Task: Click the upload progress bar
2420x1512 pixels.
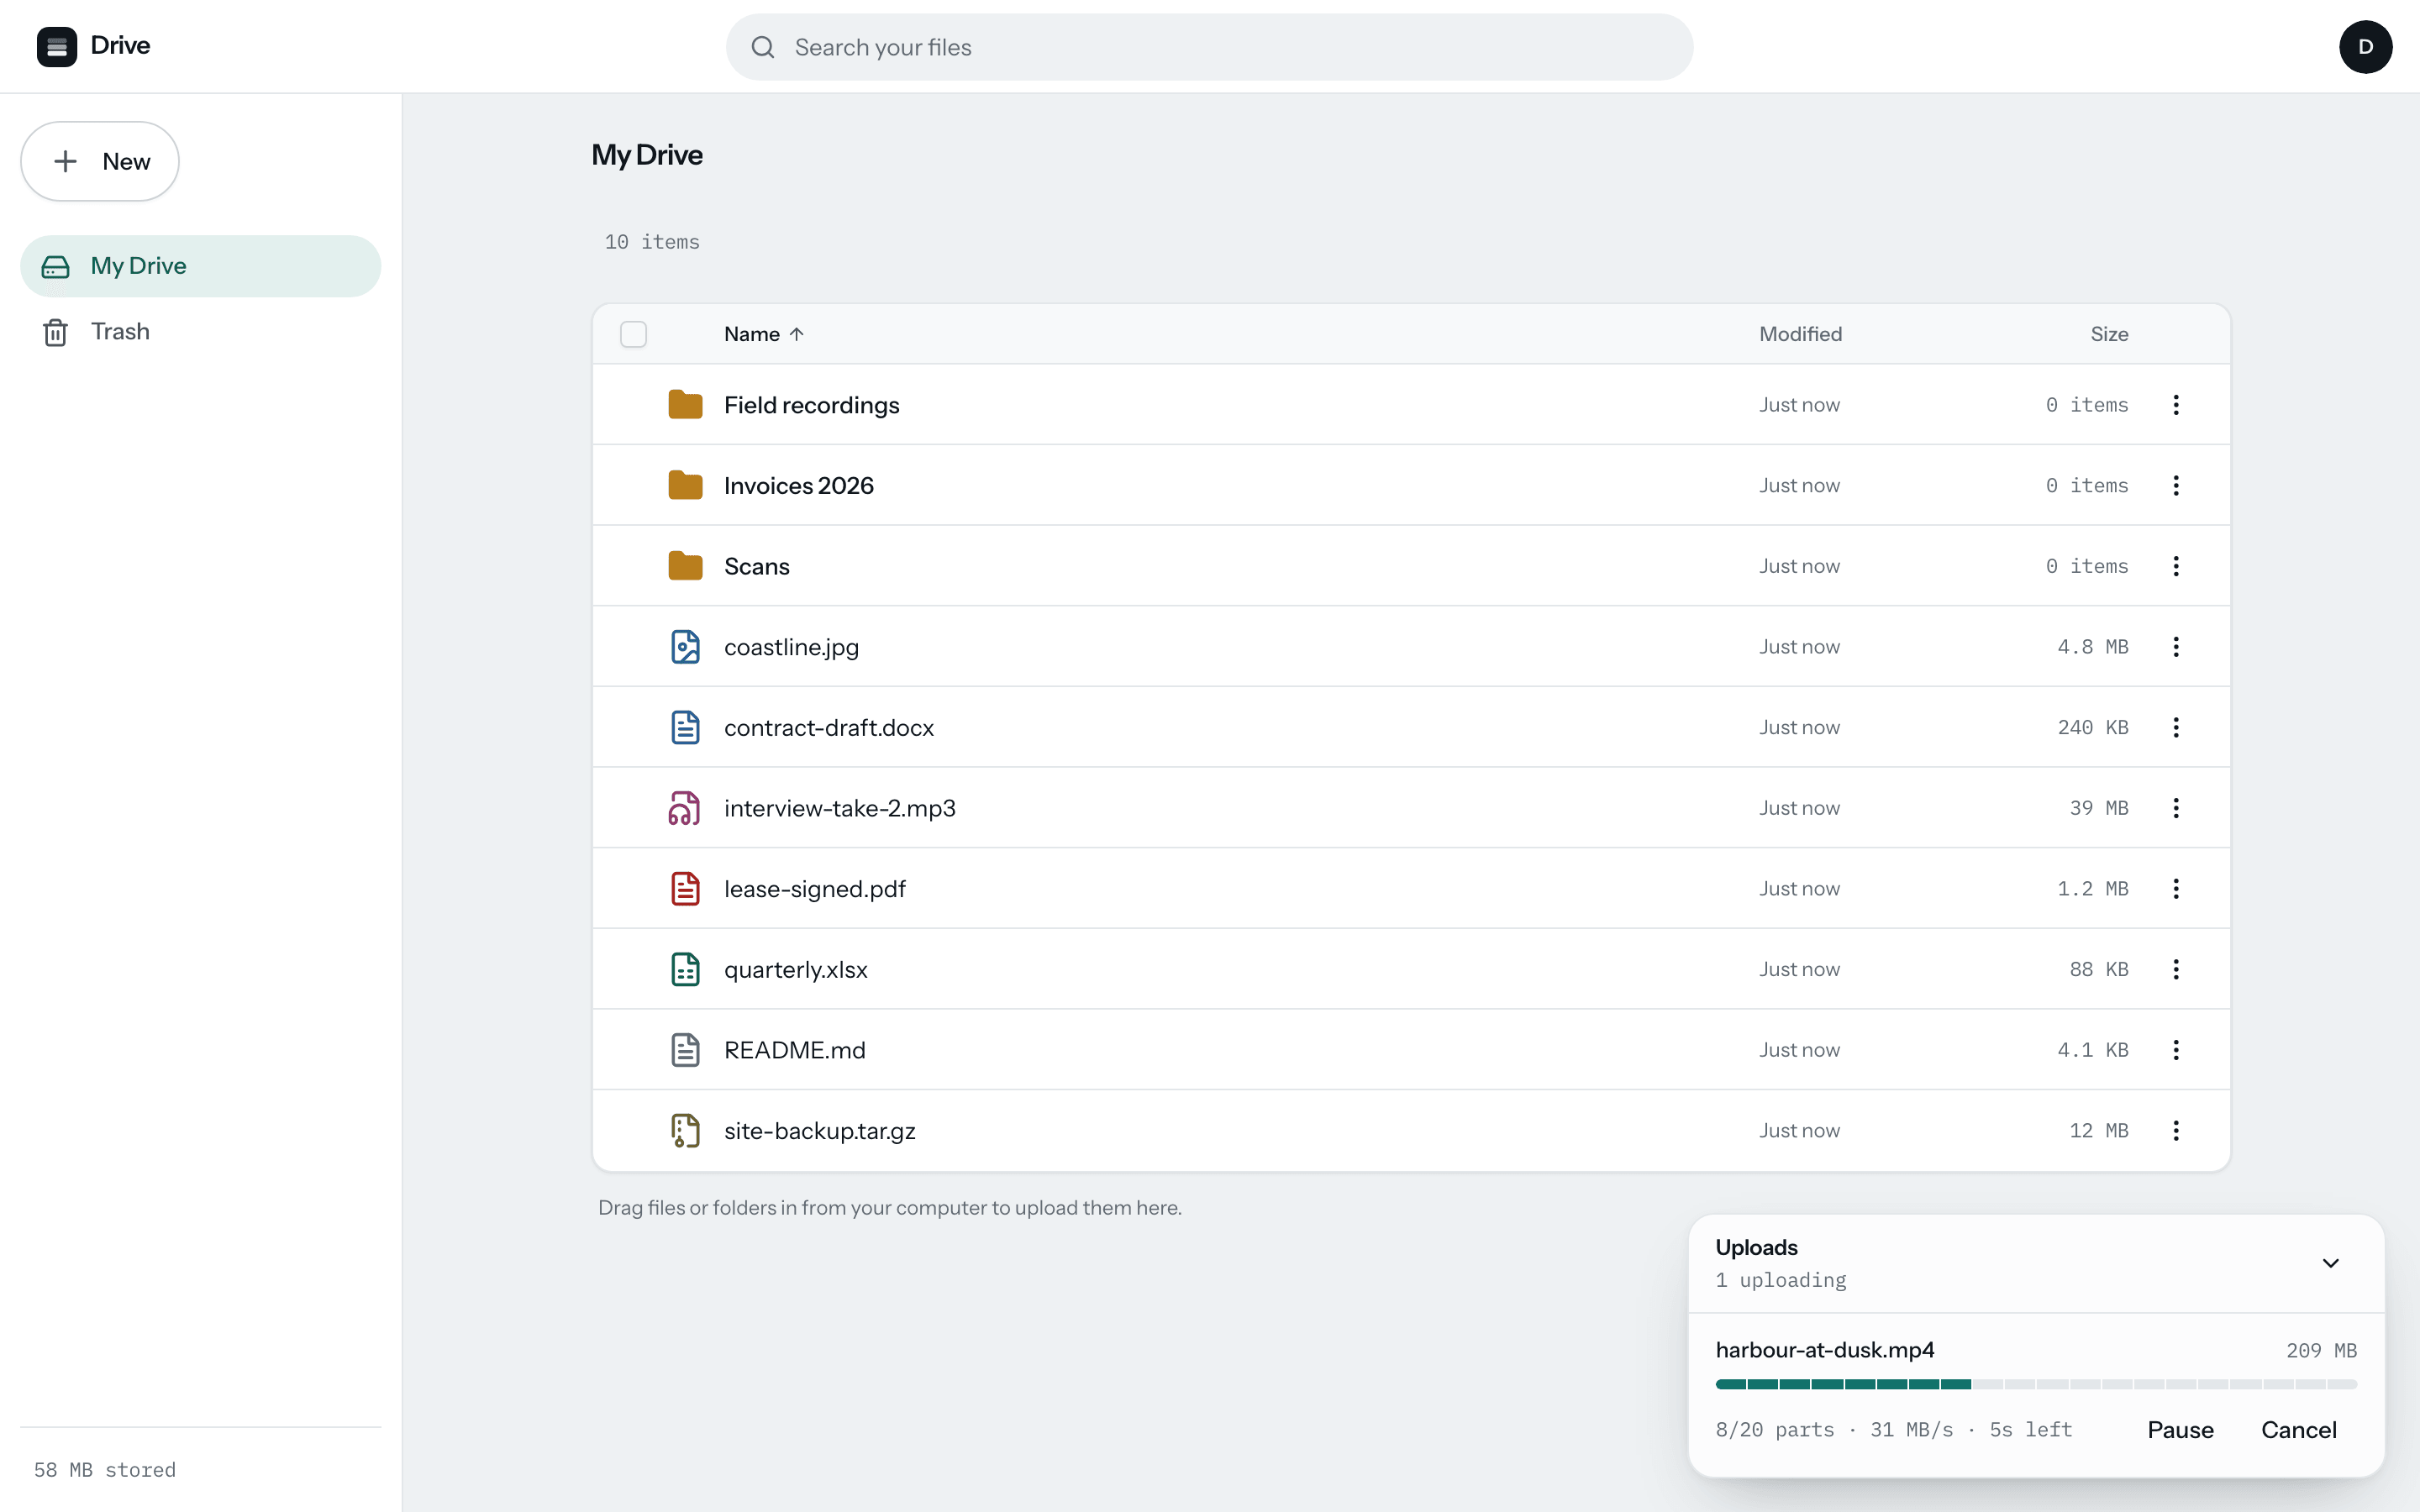Action: click(x=2036, y=1384)
